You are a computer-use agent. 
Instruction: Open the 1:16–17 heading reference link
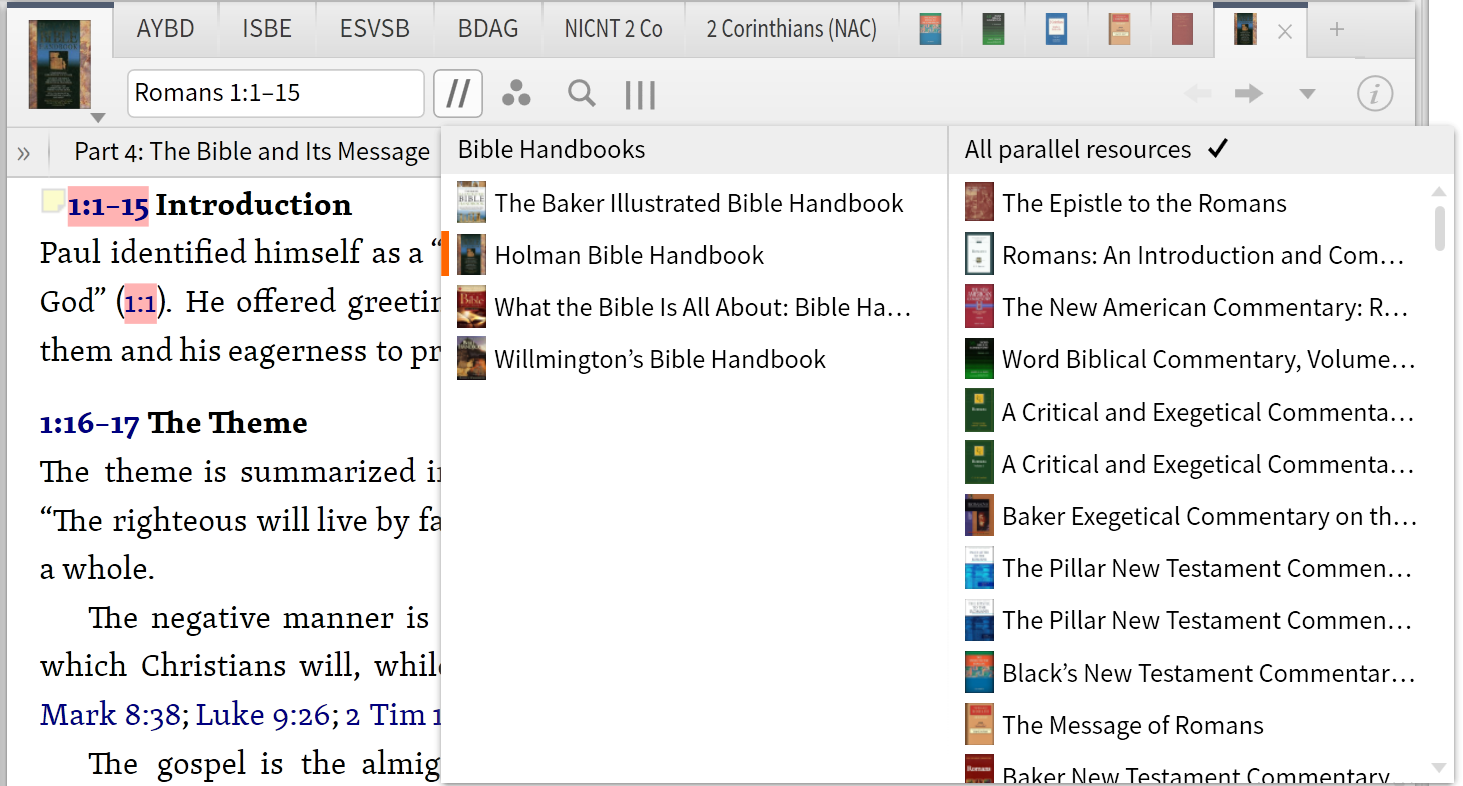coord(89,424)
